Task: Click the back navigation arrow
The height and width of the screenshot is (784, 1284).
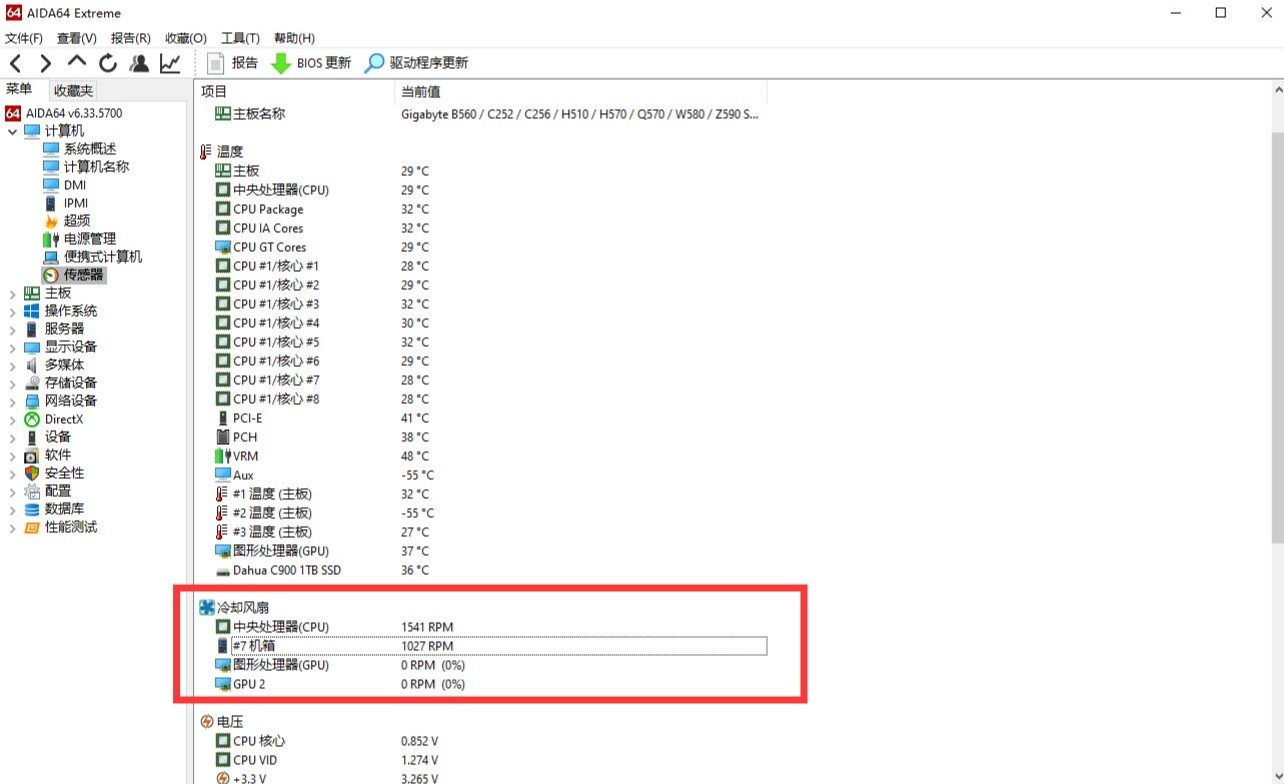Action: (x=15, y=63)
